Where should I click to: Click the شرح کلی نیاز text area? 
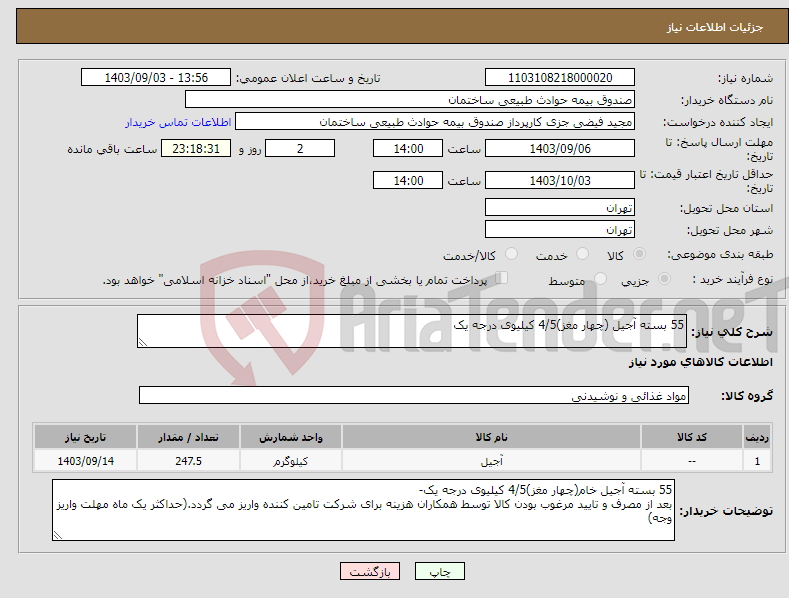click(412, 331)
